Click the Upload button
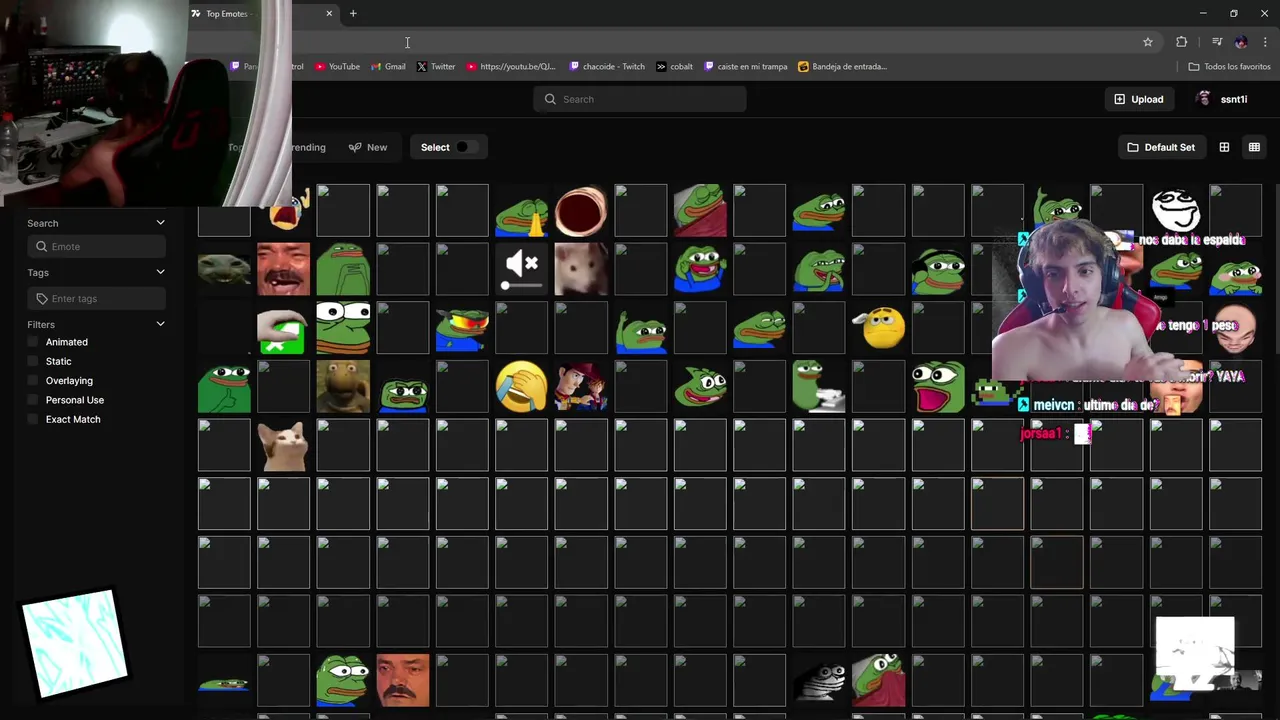Viewport: 1280px width, 720px height. [1139, 99]
